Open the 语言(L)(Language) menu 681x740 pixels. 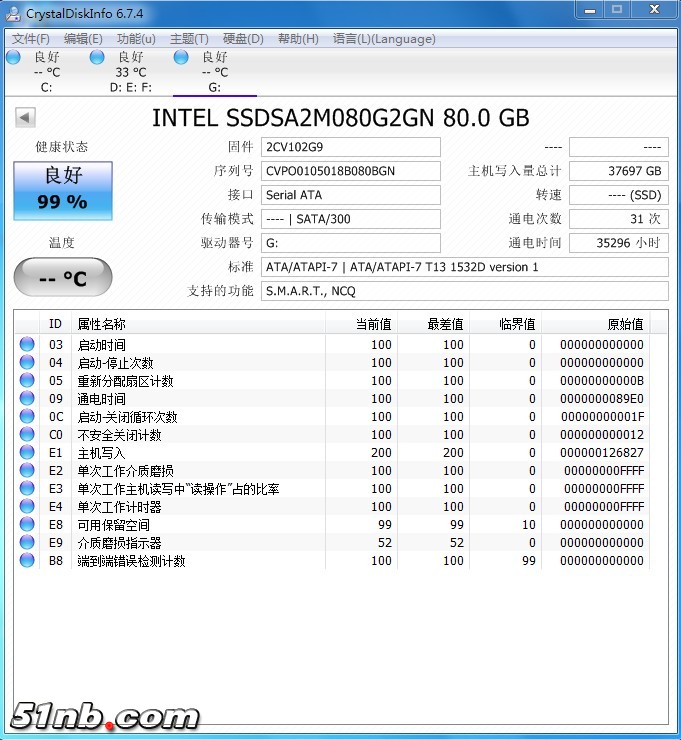click(384, 39)
